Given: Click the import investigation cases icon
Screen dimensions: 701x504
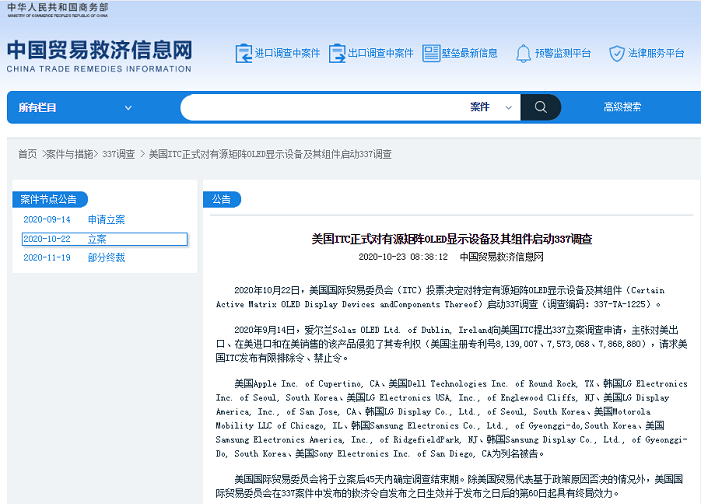Looking at the screenshot, I should tap(244, 54).
